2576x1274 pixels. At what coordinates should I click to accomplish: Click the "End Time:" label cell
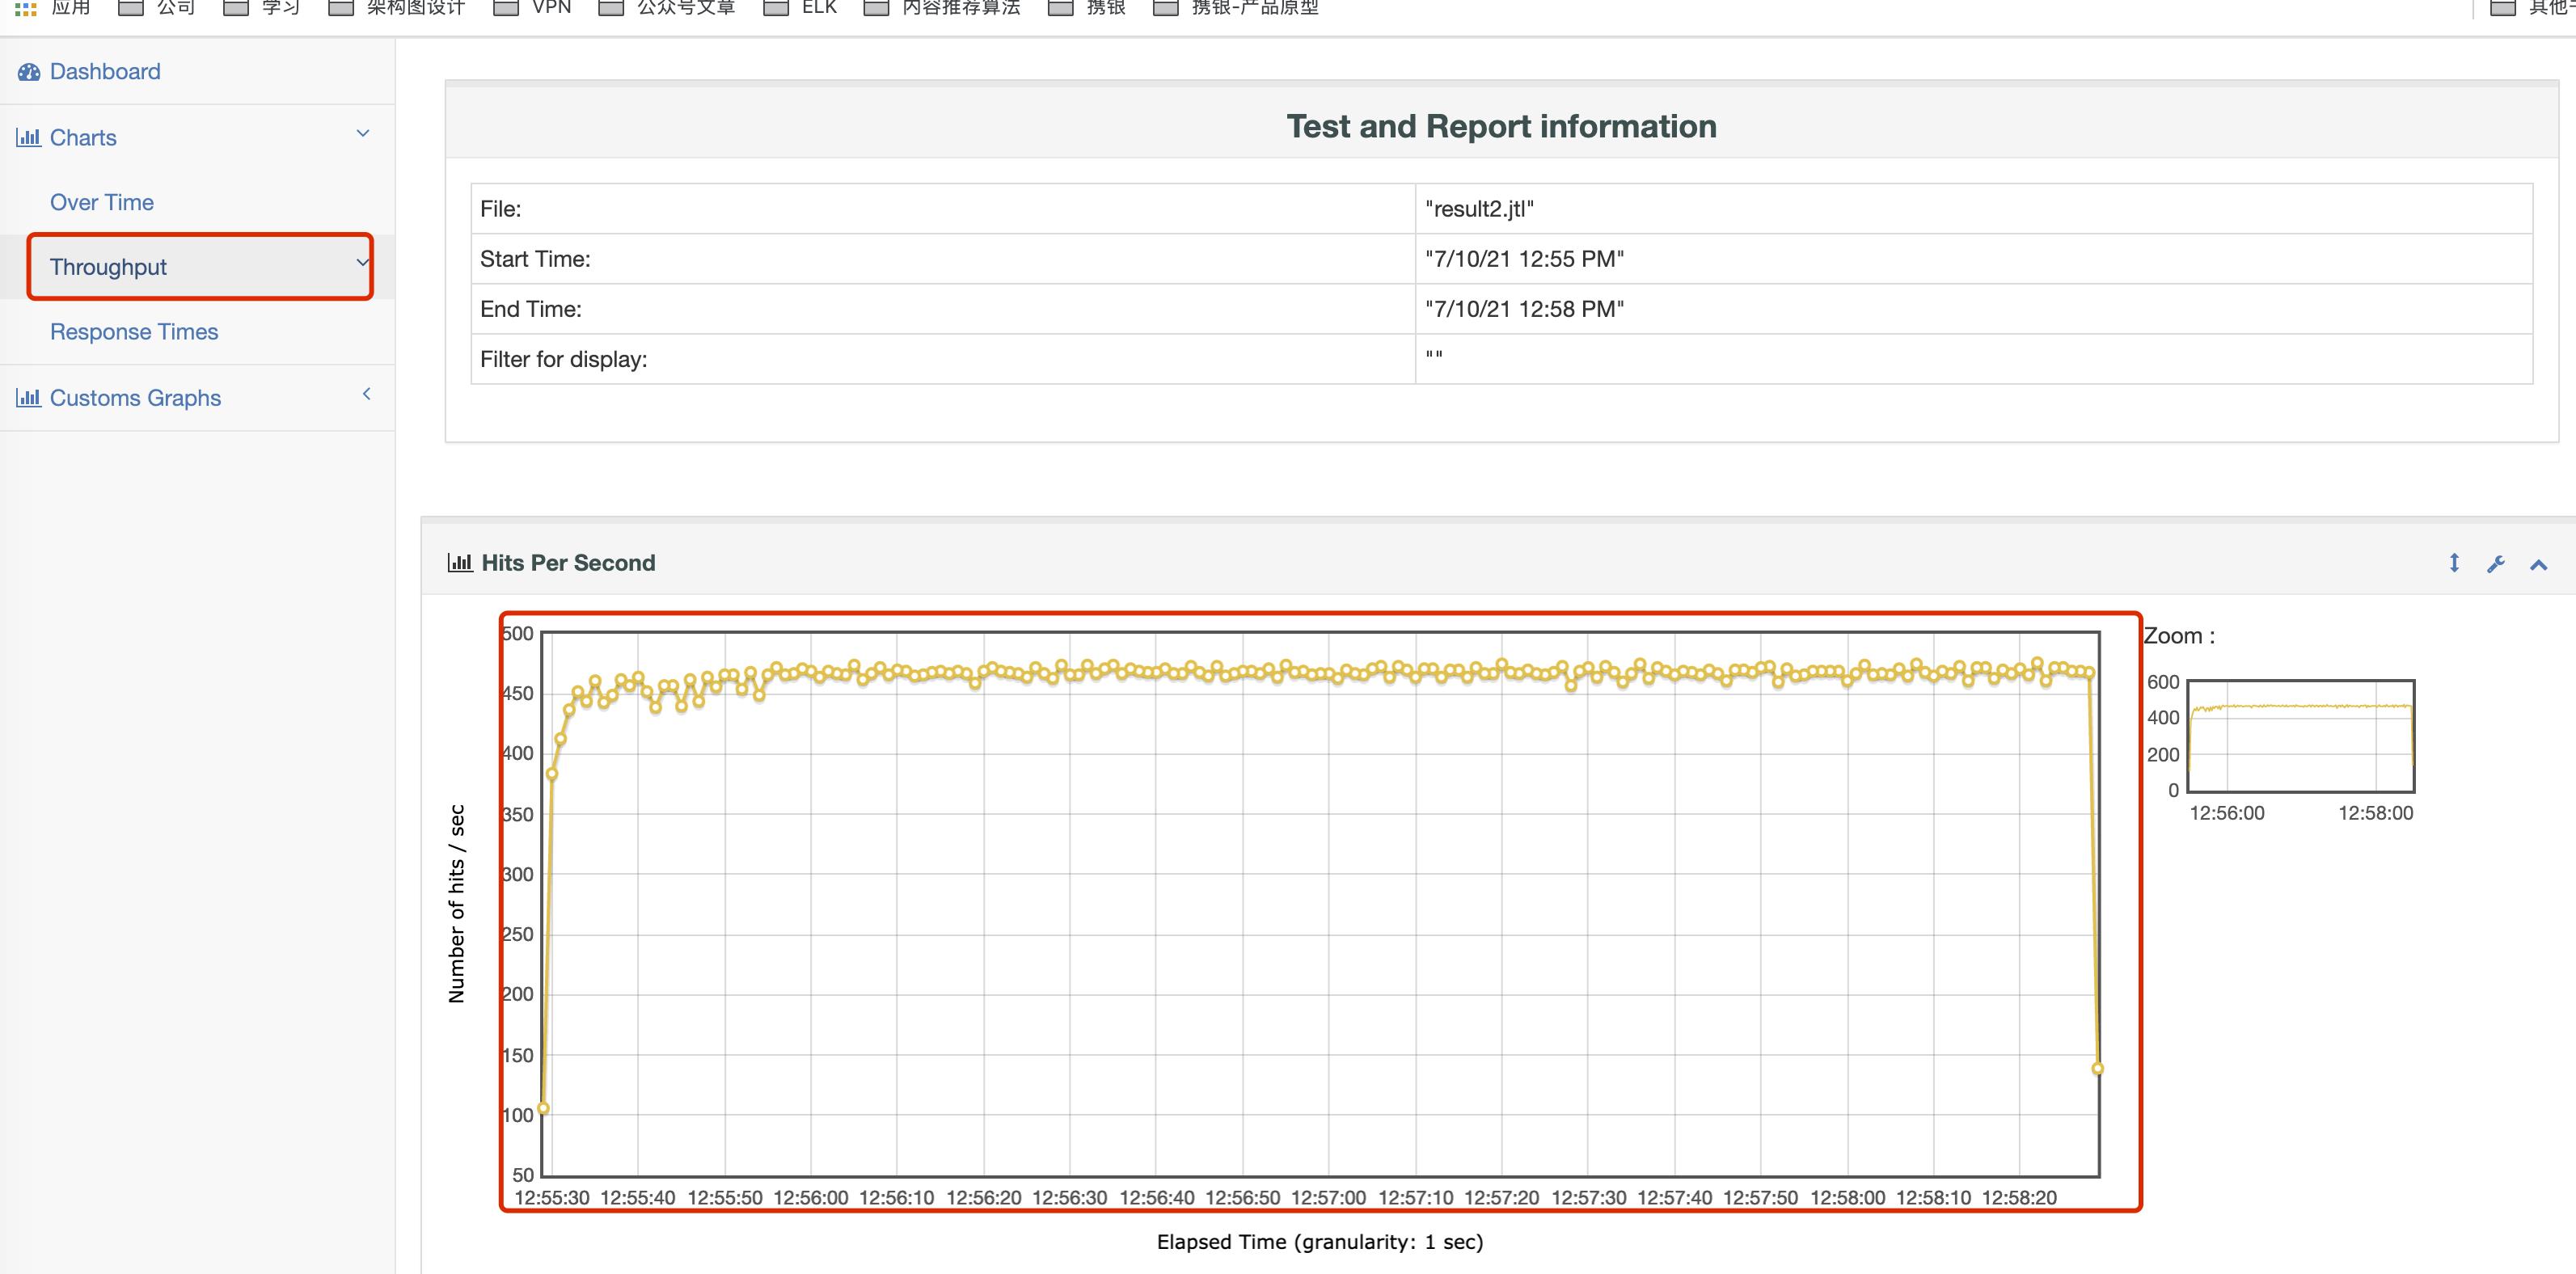pyautogui.click(x=943, y=308)
